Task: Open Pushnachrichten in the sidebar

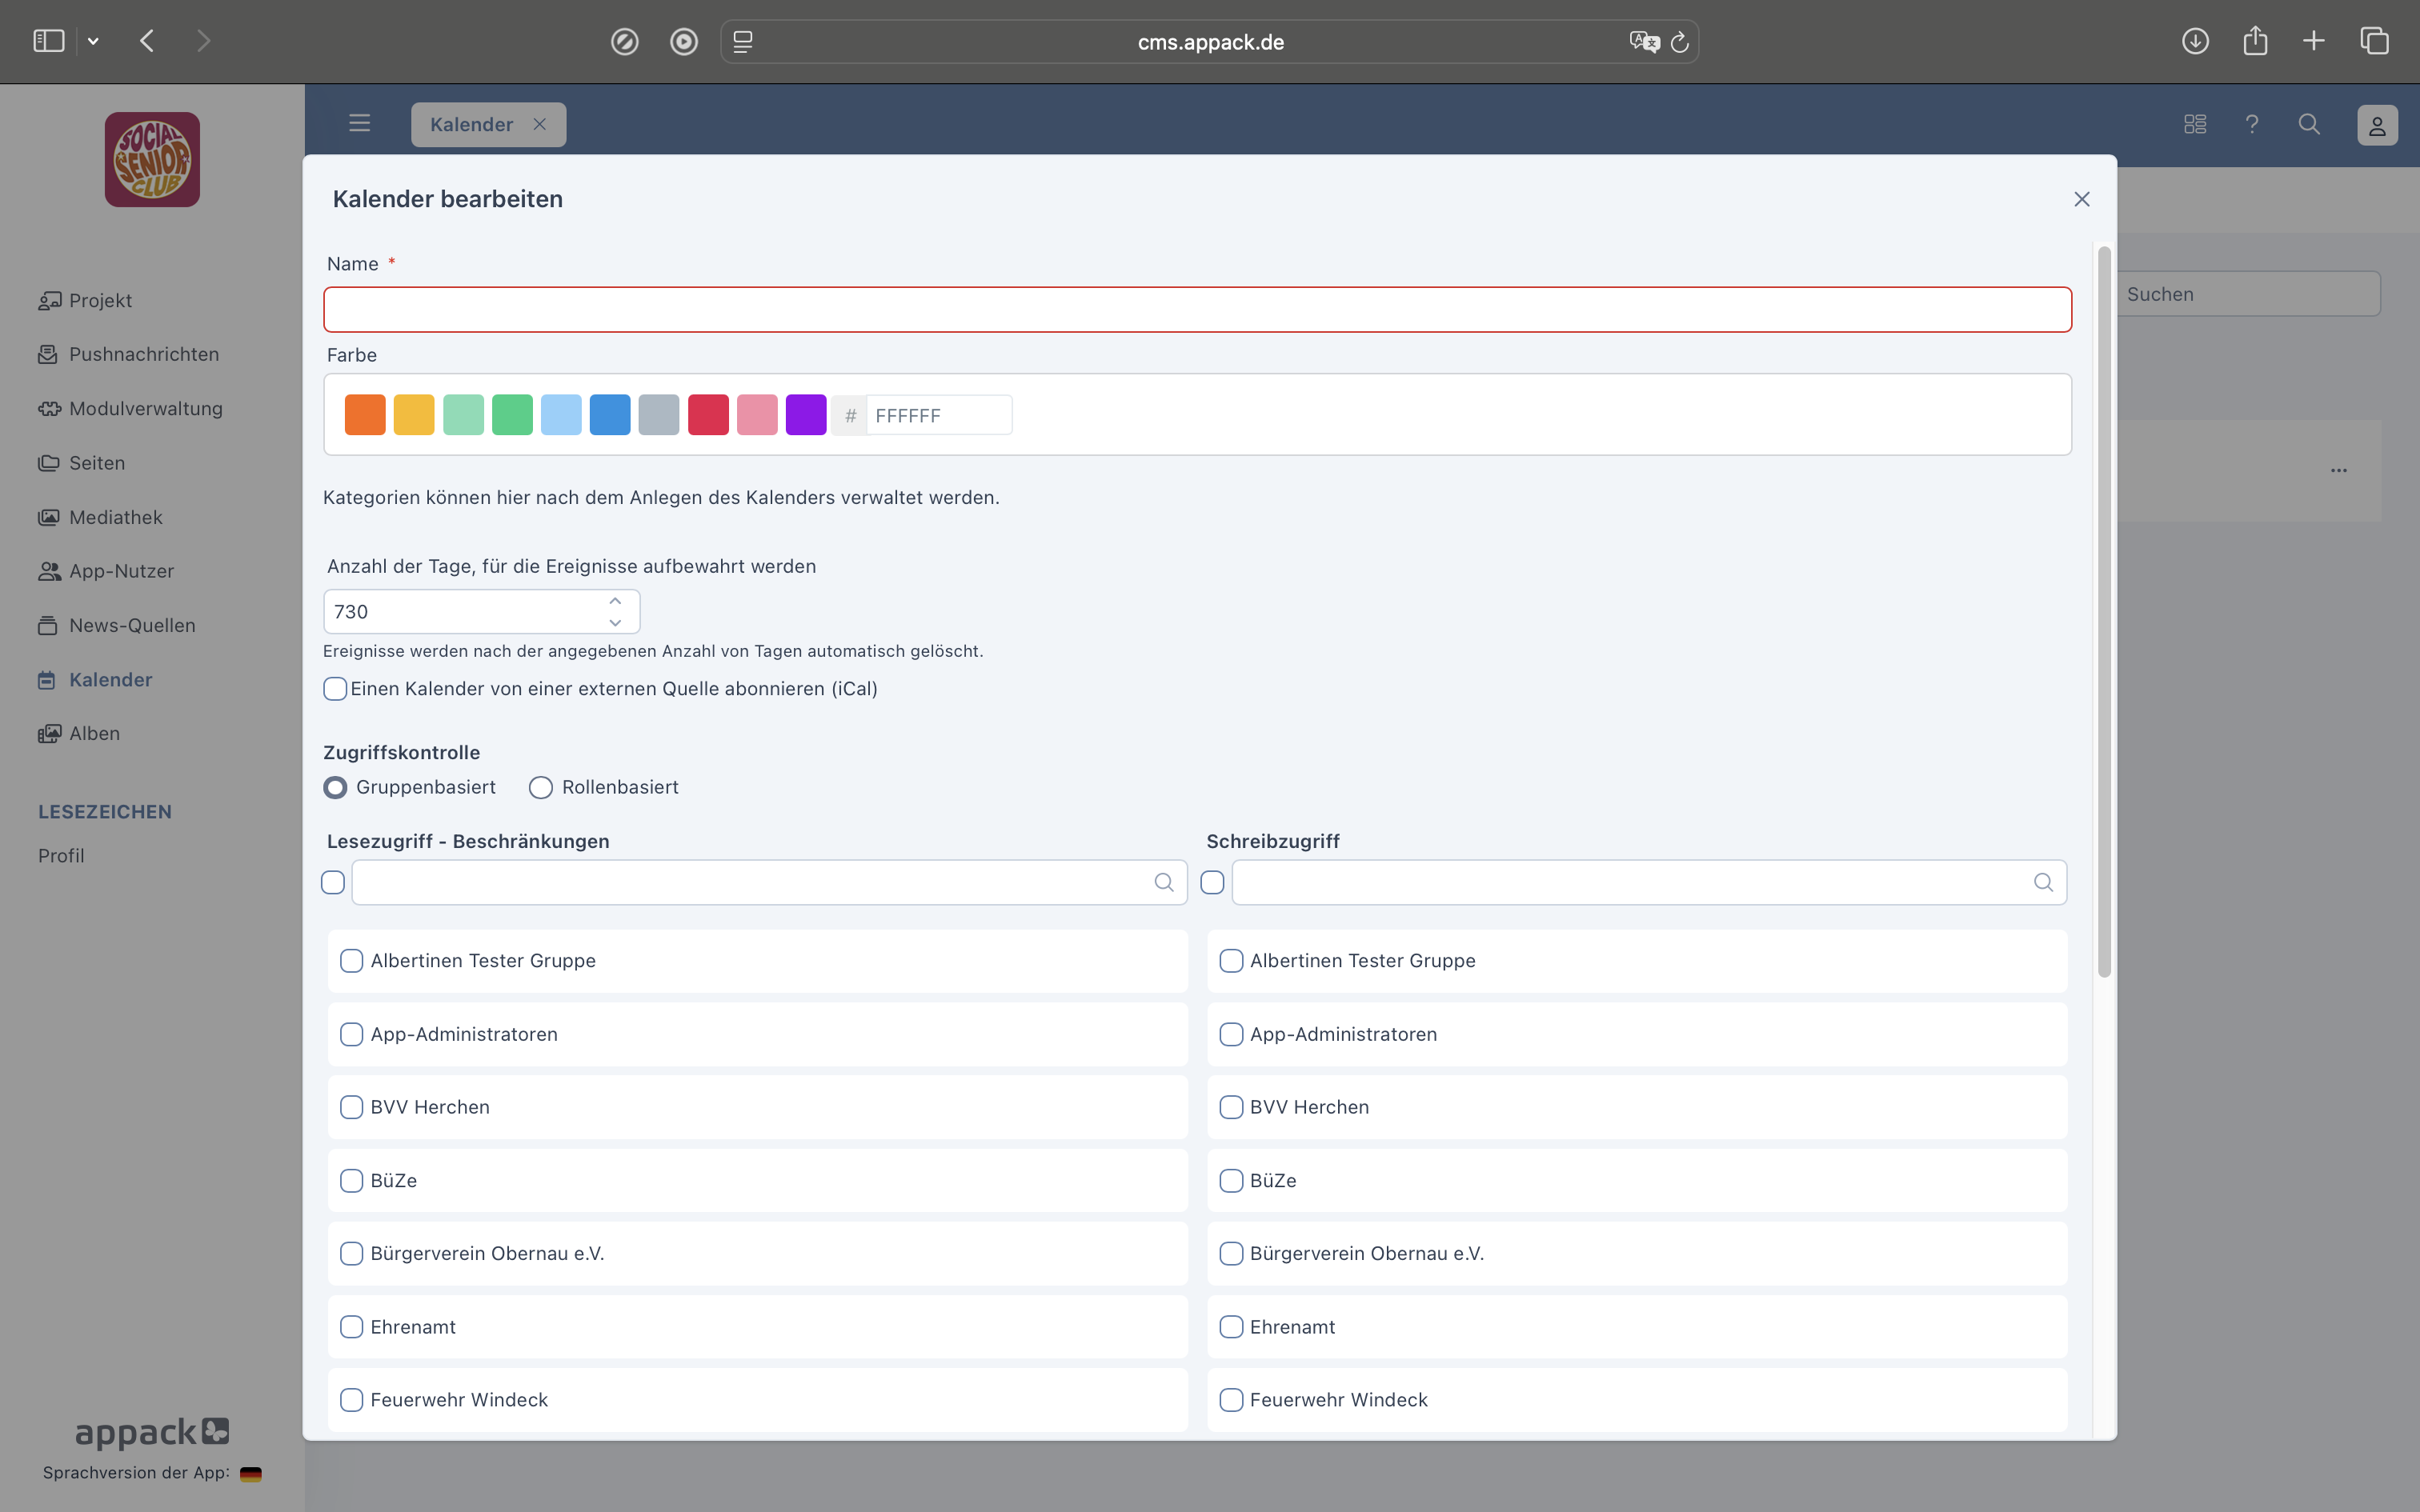Action: point(143,354)
